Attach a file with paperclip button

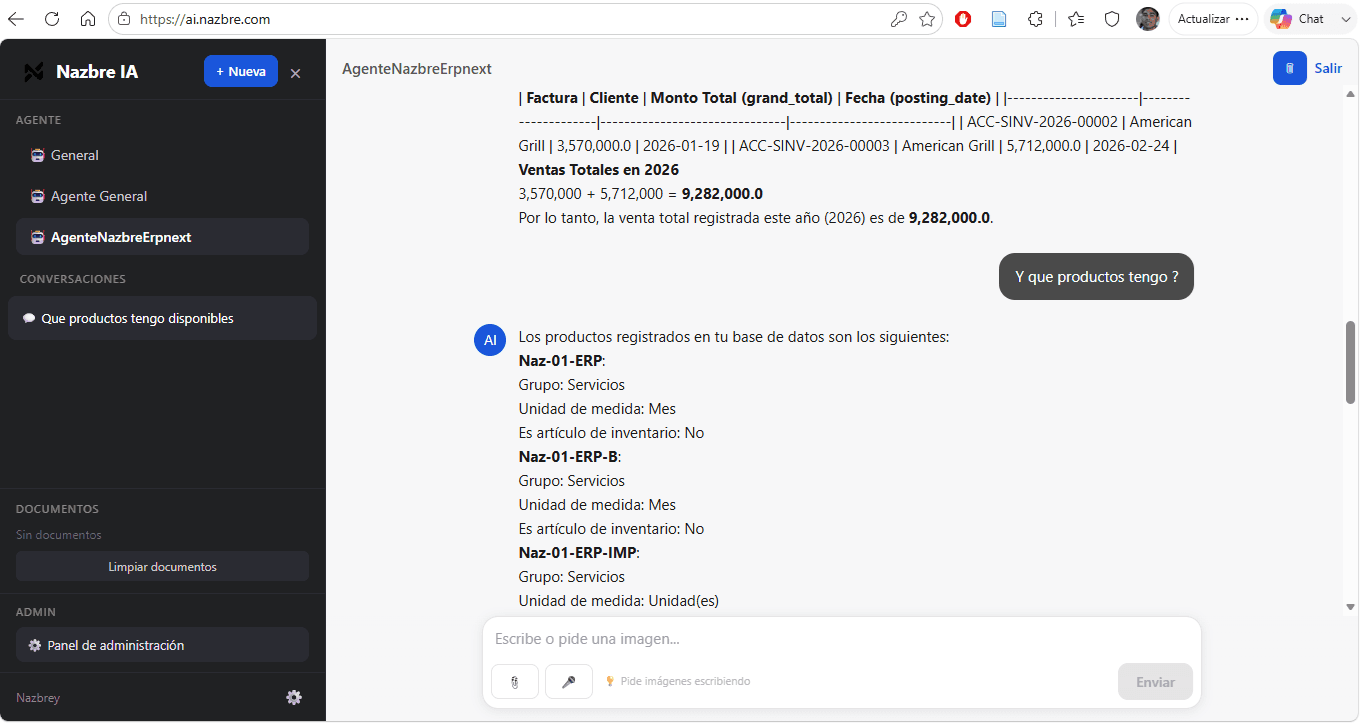(x=515, y=681)
